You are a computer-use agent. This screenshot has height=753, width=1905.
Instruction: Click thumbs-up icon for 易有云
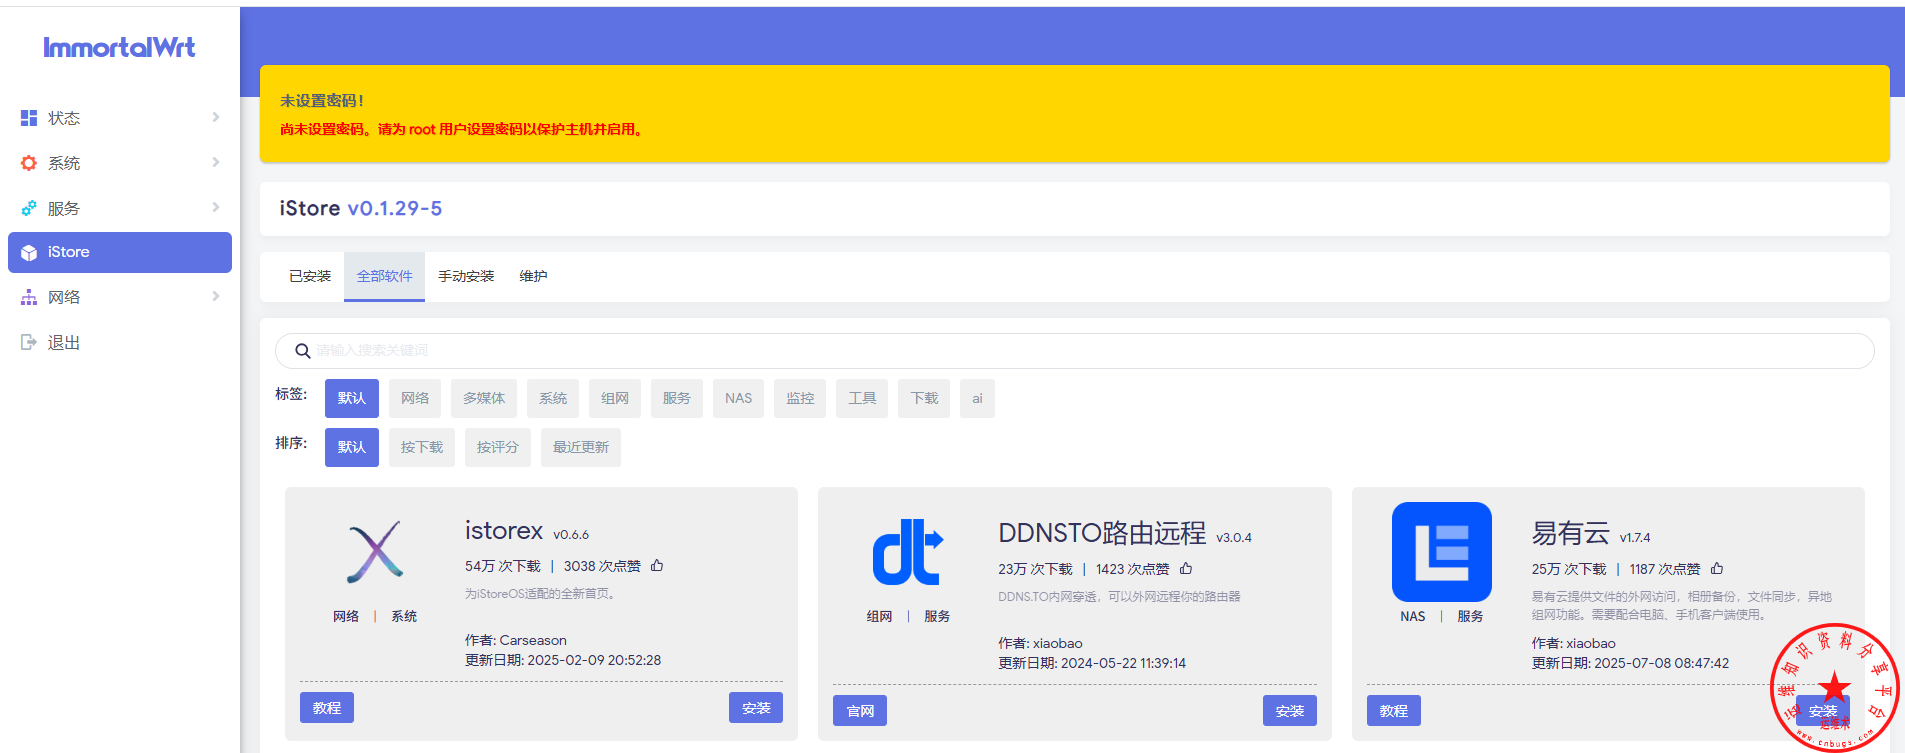coord(1717,569)
